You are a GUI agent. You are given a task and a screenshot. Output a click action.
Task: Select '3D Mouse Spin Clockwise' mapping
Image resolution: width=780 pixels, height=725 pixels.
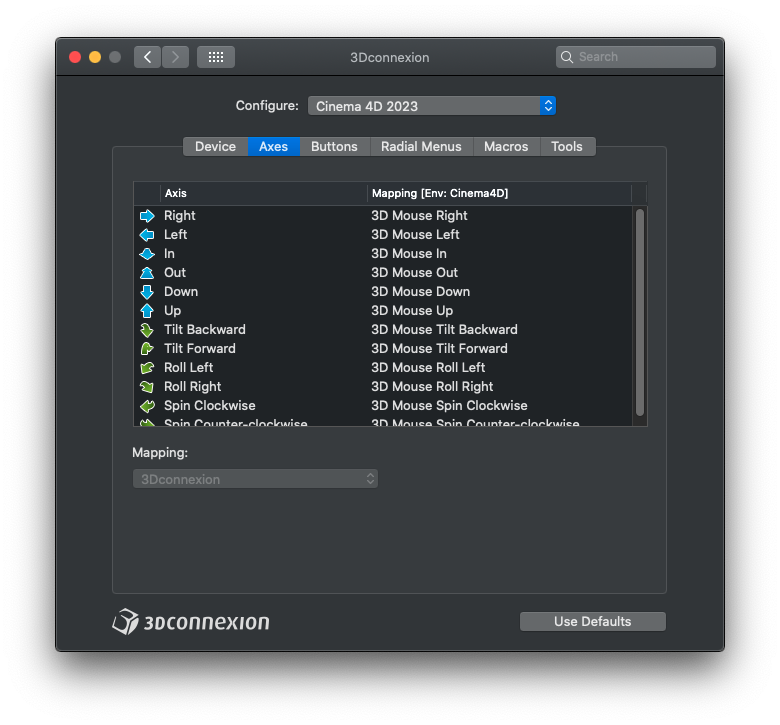point(449,406)
